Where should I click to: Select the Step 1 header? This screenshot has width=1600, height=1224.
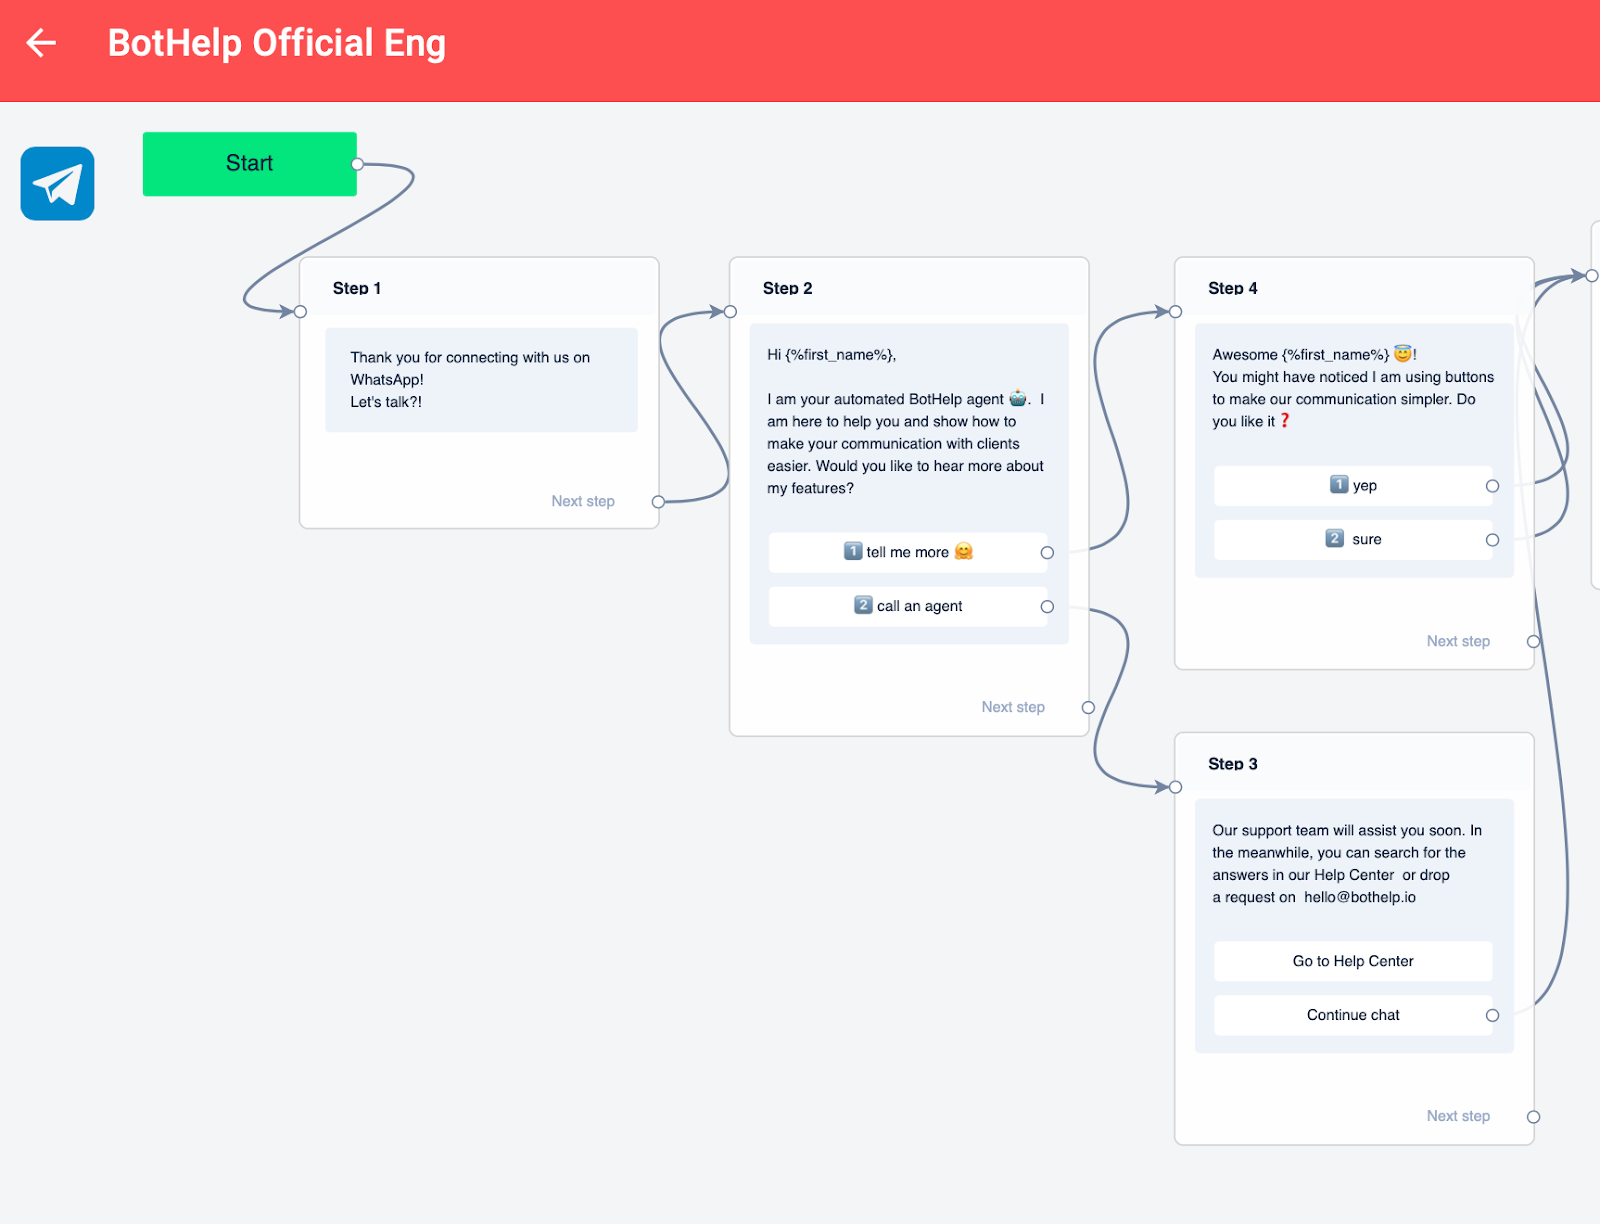pyautogui.click(x=357, y=288)
